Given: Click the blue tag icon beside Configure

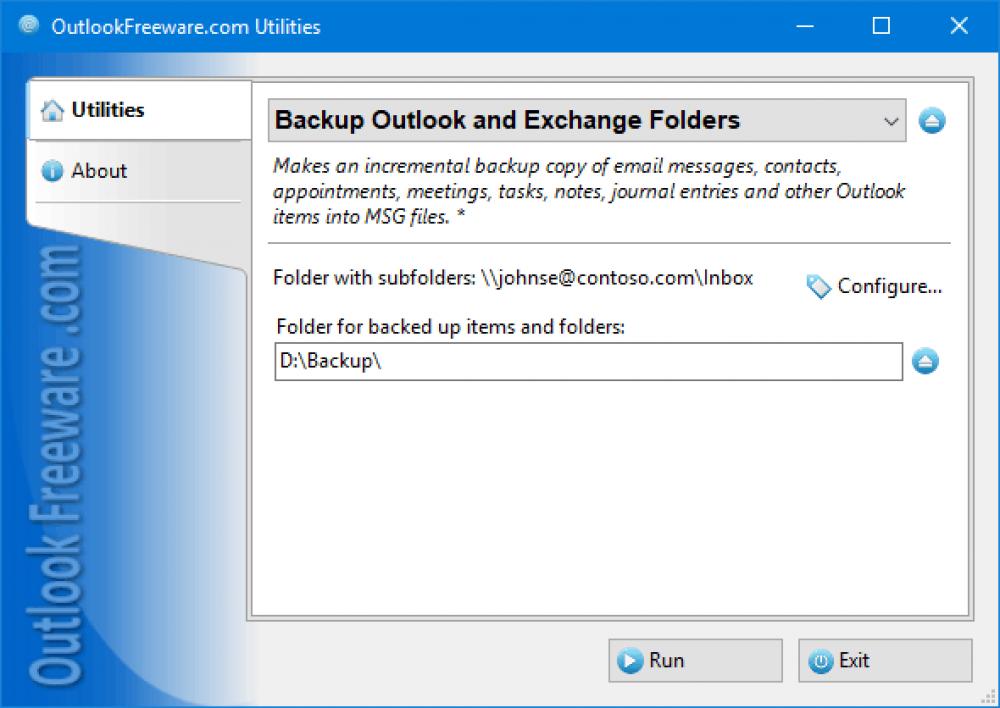Looking at the screenshot, I should (x=817, y=287).
